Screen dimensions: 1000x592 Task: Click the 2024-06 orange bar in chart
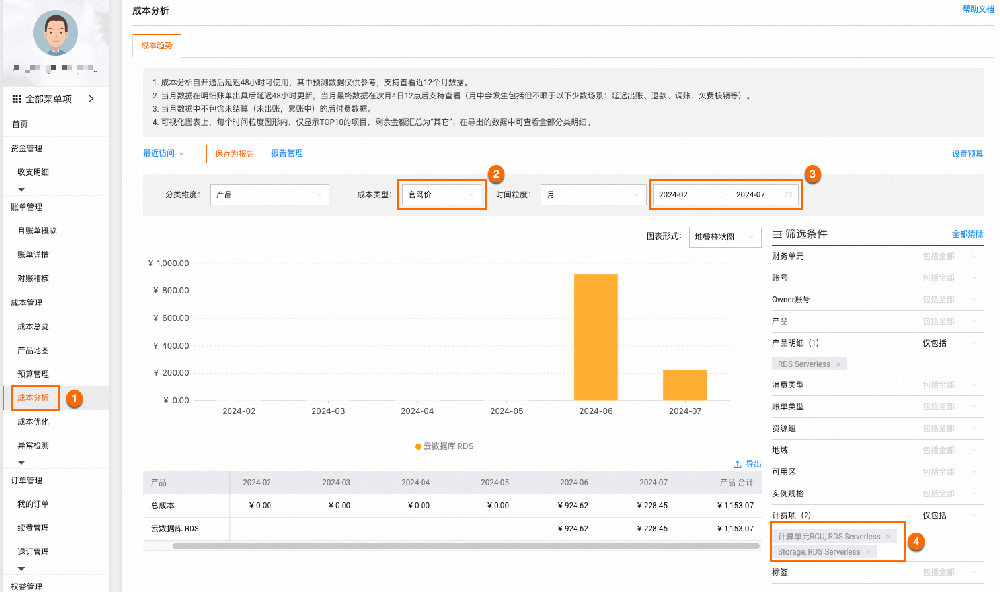[x=595, y=336]
